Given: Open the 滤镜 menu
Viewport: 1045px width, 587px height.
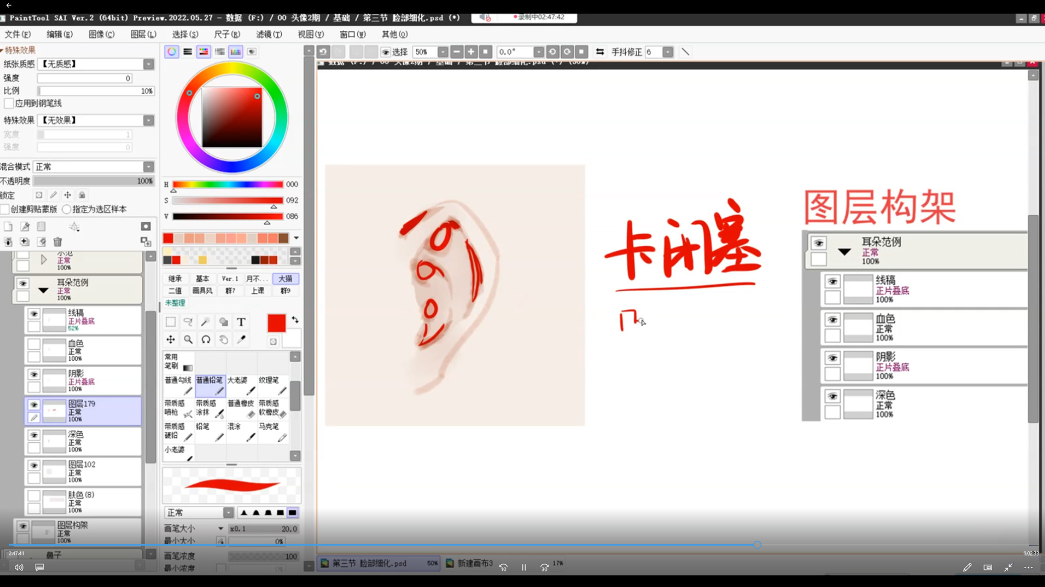Looking at the screenshot, I should click(x=269, y=34).
